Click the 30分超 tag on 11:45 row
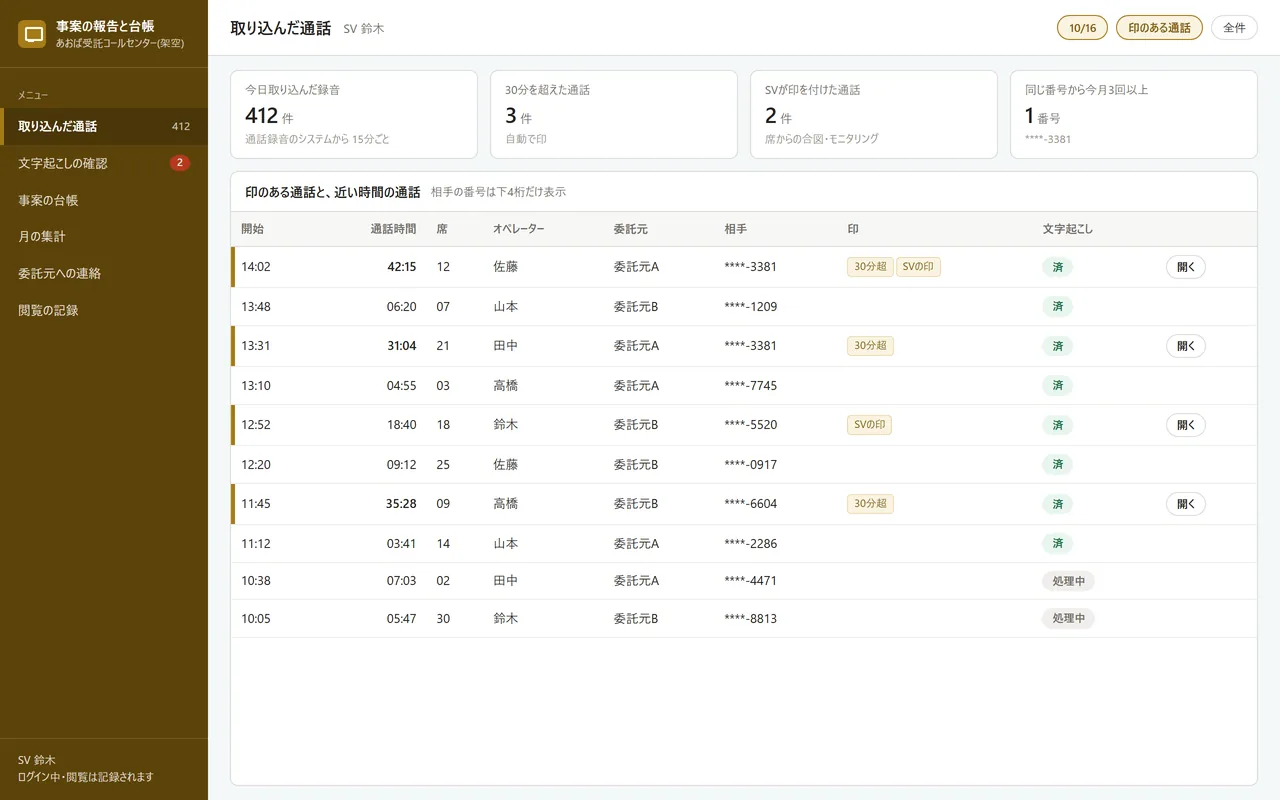Viewport: 1280px width, 800px height. pos(870,504)
